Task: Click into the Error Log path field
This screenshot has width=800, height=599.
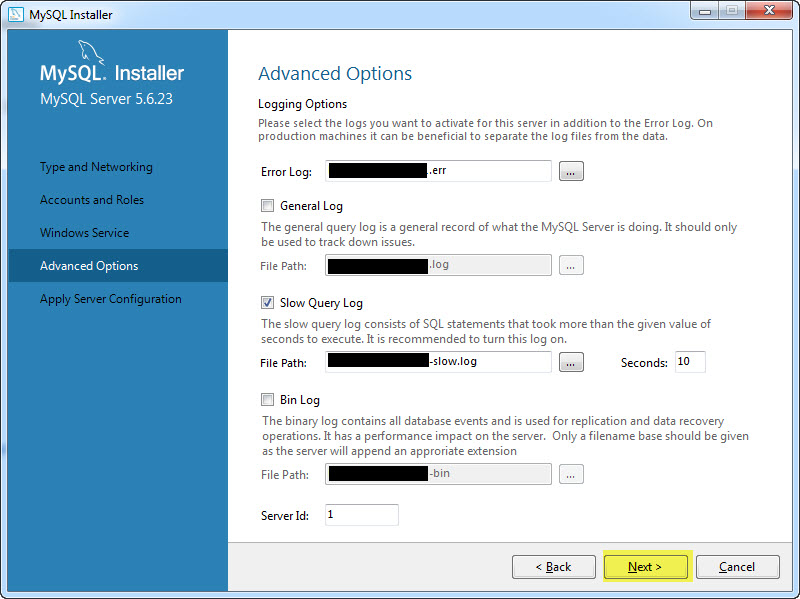Action: click(x=438, y=171)
